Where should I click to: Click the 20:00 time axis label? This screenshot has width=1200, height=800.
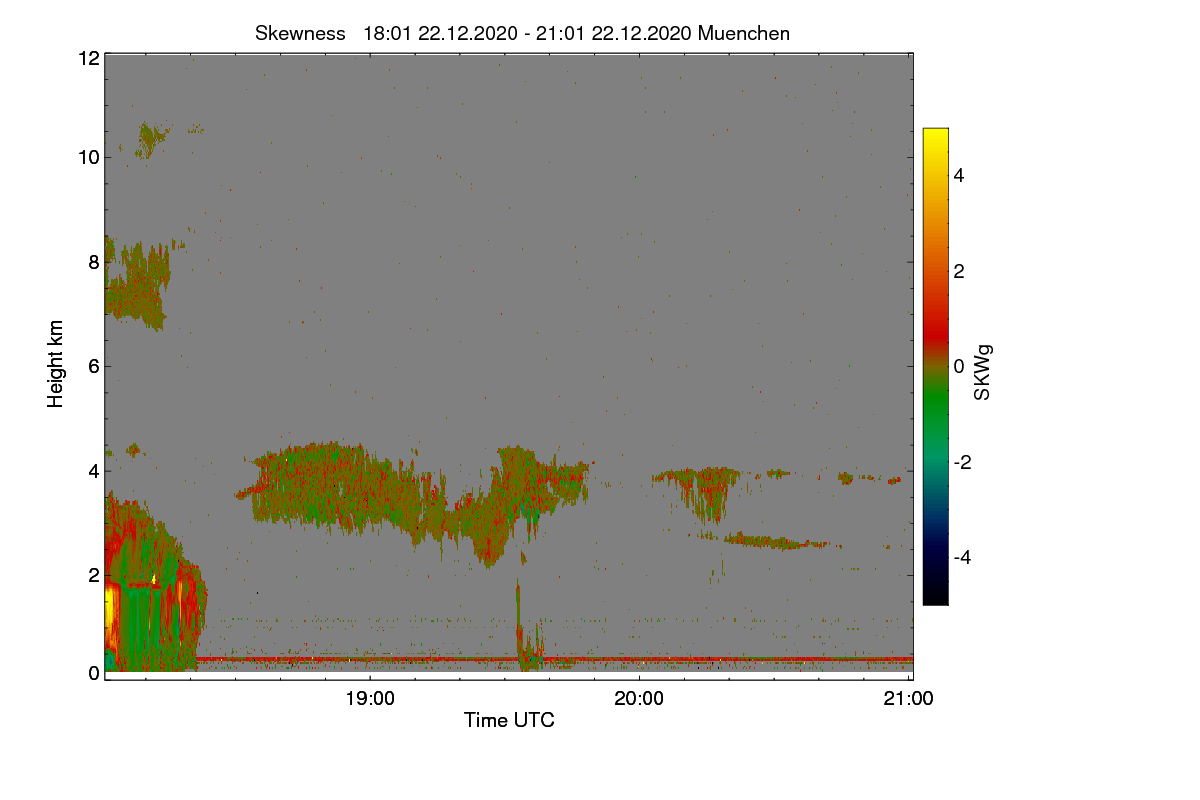click(x=640, y=699)
